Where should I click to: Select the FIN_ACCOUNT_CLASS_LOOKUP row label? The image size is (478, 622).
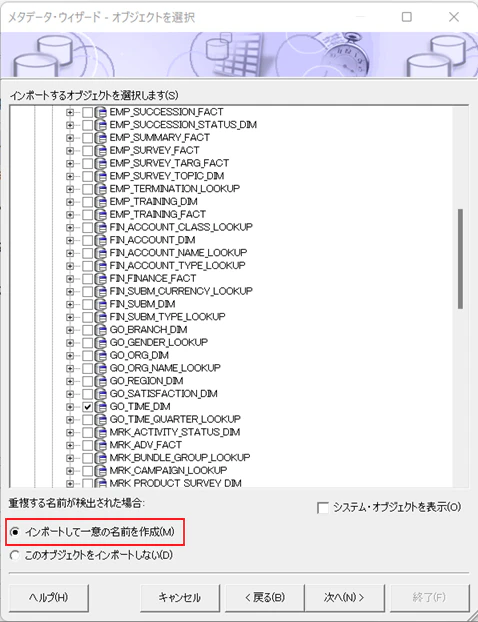(x=181, y=227)
